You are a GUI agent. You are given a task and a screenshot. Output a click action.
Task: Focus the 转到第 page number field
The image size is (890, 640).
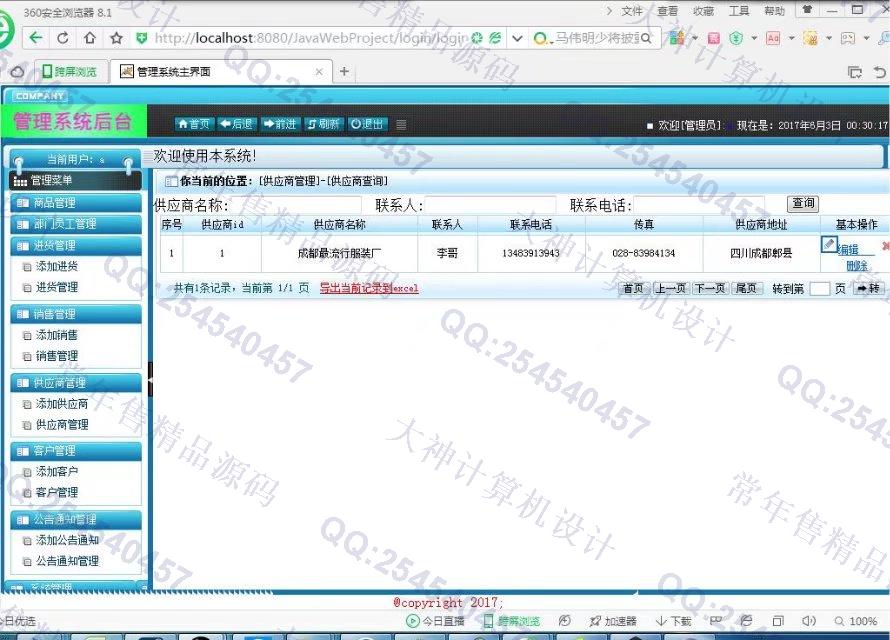(x=820, y=289)
